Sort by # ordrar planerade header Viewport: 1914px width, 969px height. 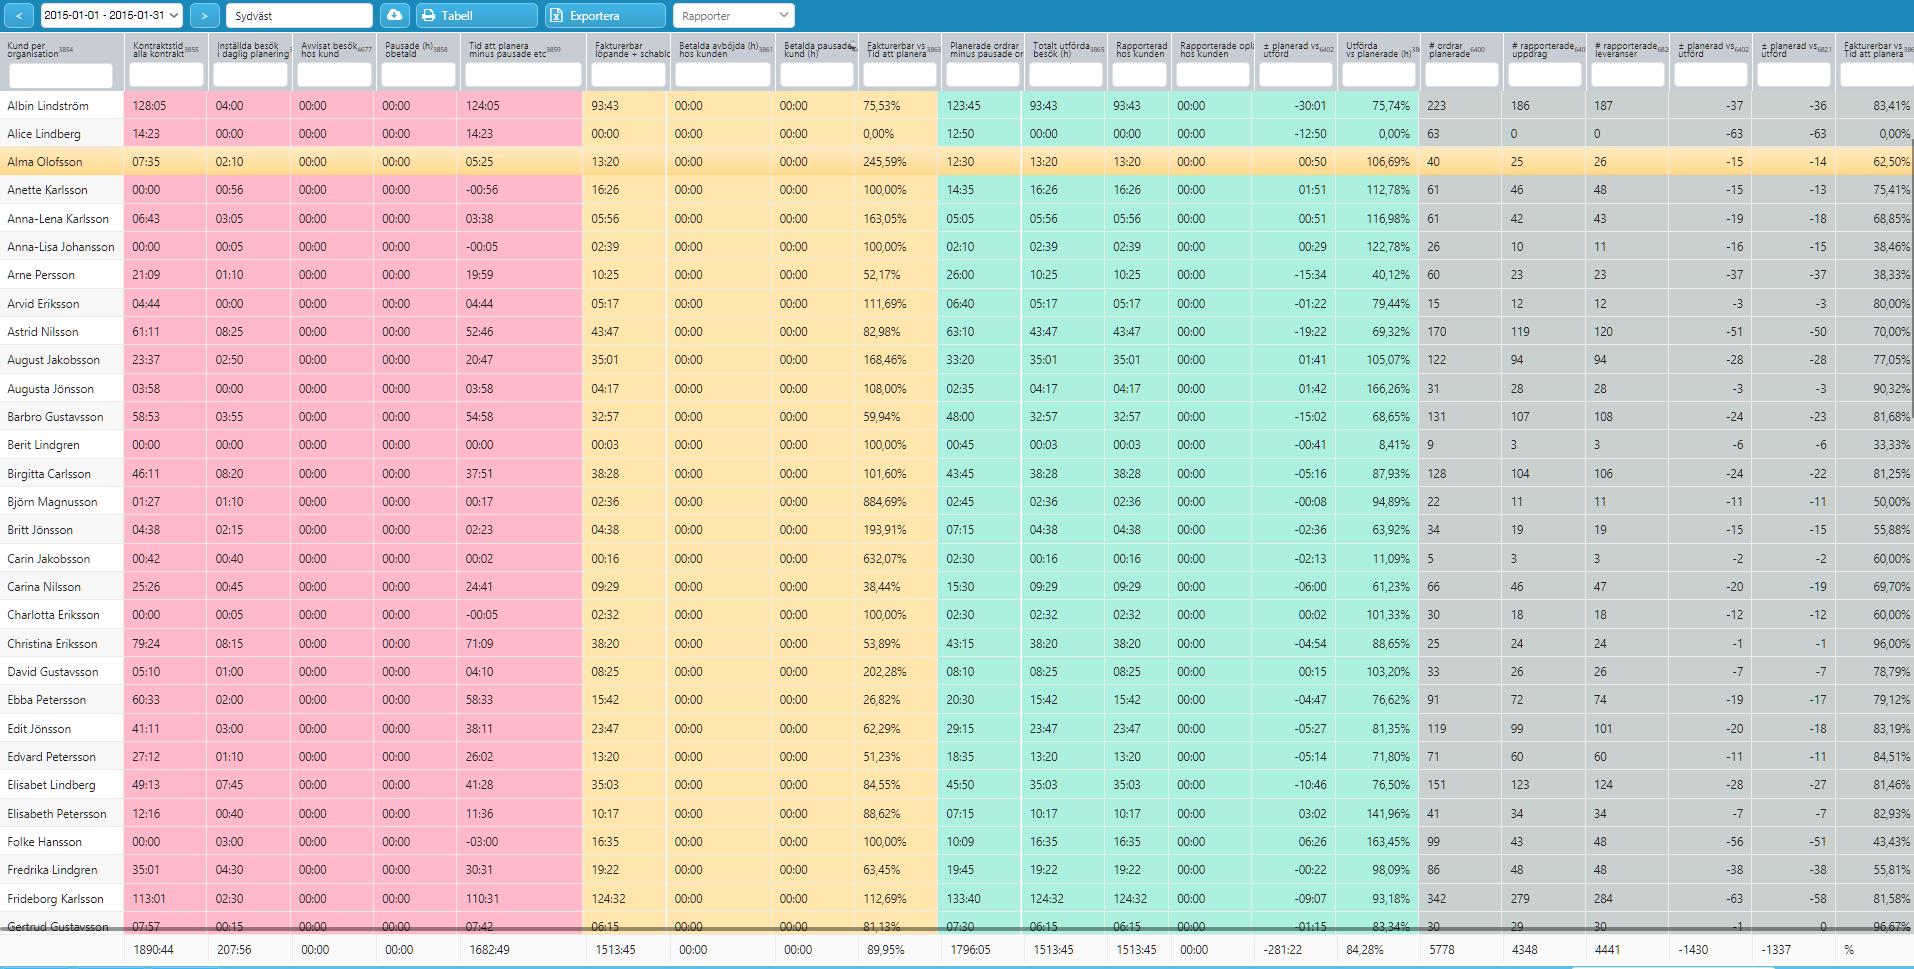coord(1458,50)
